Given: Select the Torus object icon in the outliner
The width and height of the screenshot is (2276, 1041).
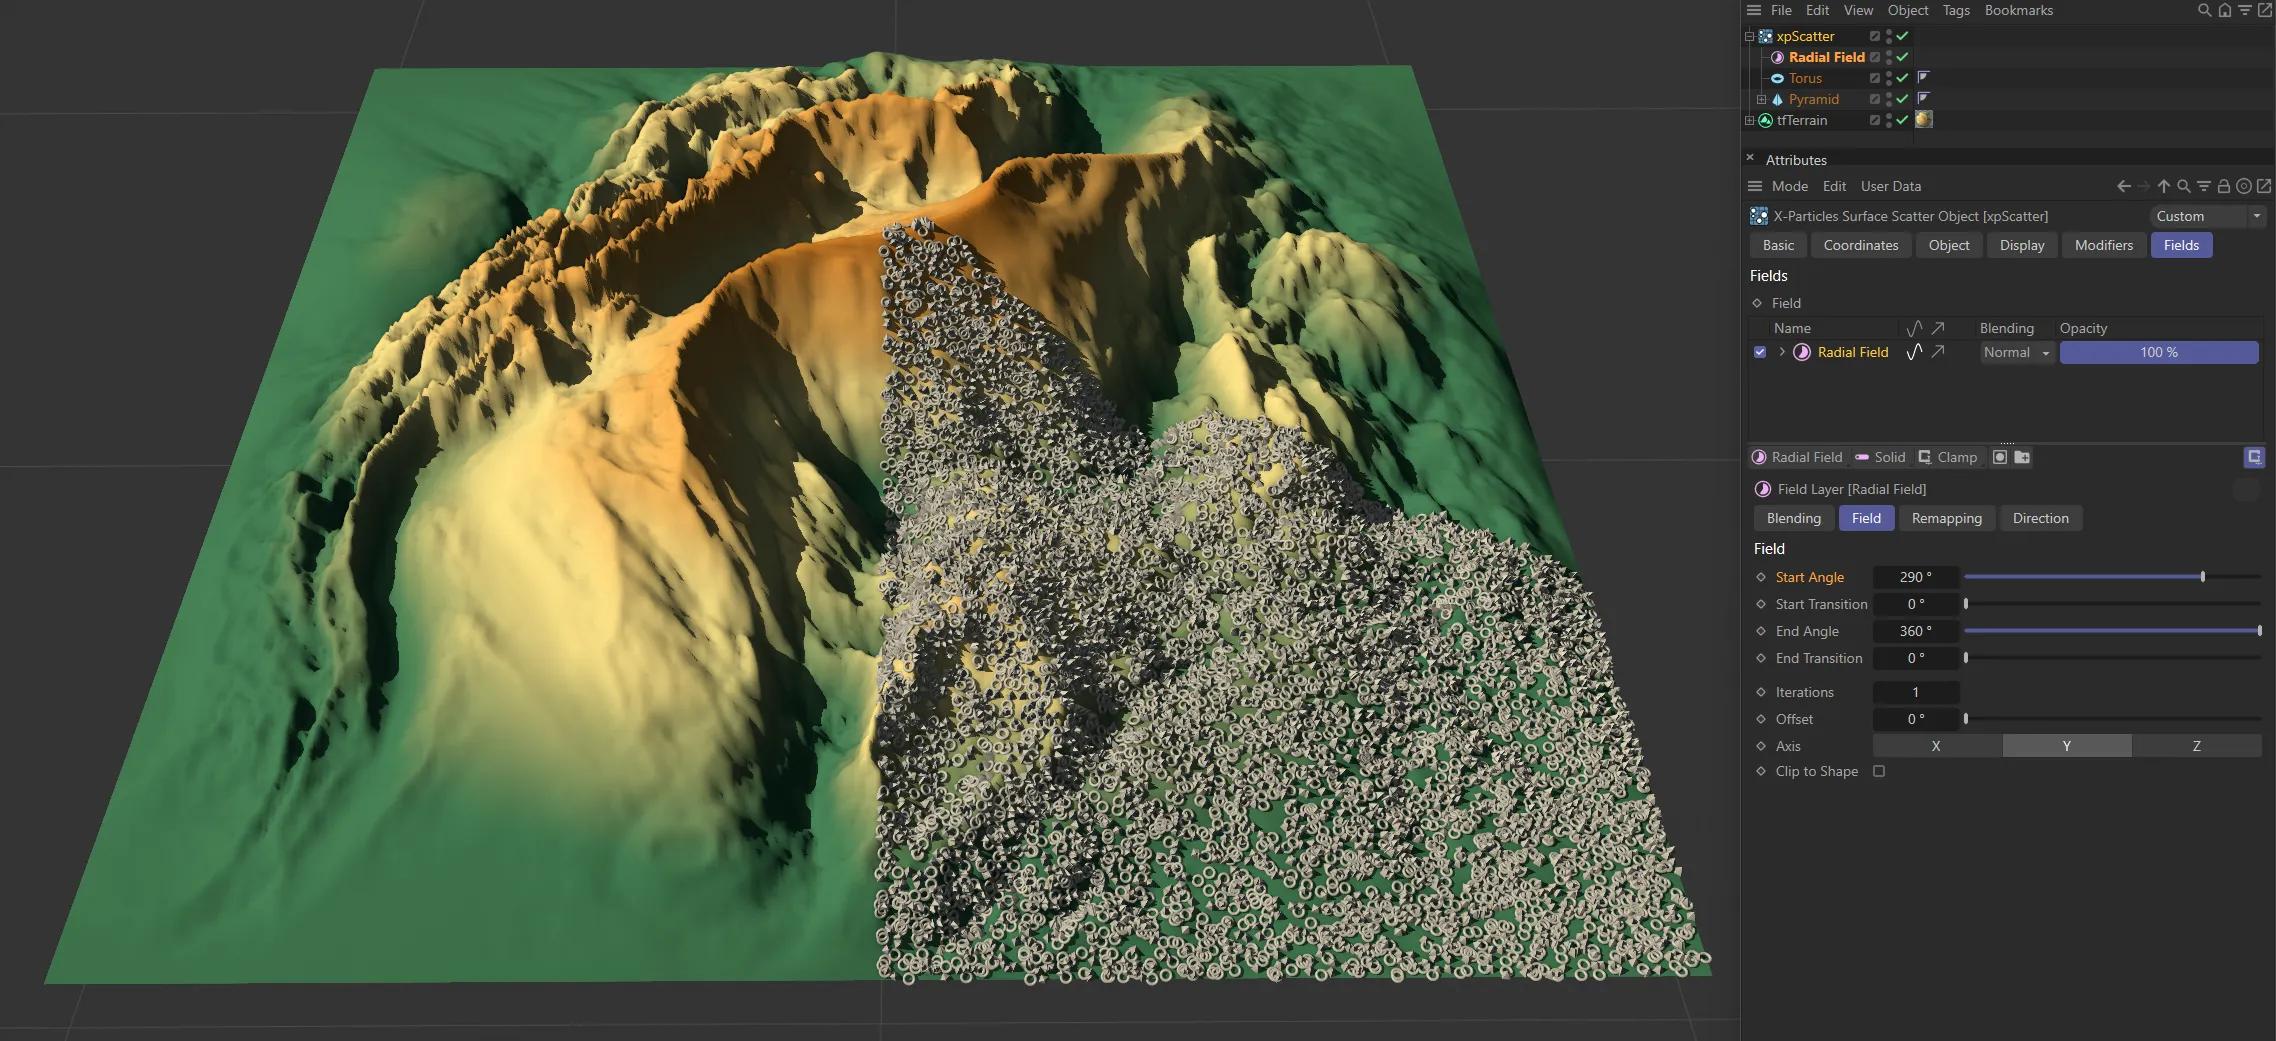Looking at the screenshot, I should point(1778,78).
